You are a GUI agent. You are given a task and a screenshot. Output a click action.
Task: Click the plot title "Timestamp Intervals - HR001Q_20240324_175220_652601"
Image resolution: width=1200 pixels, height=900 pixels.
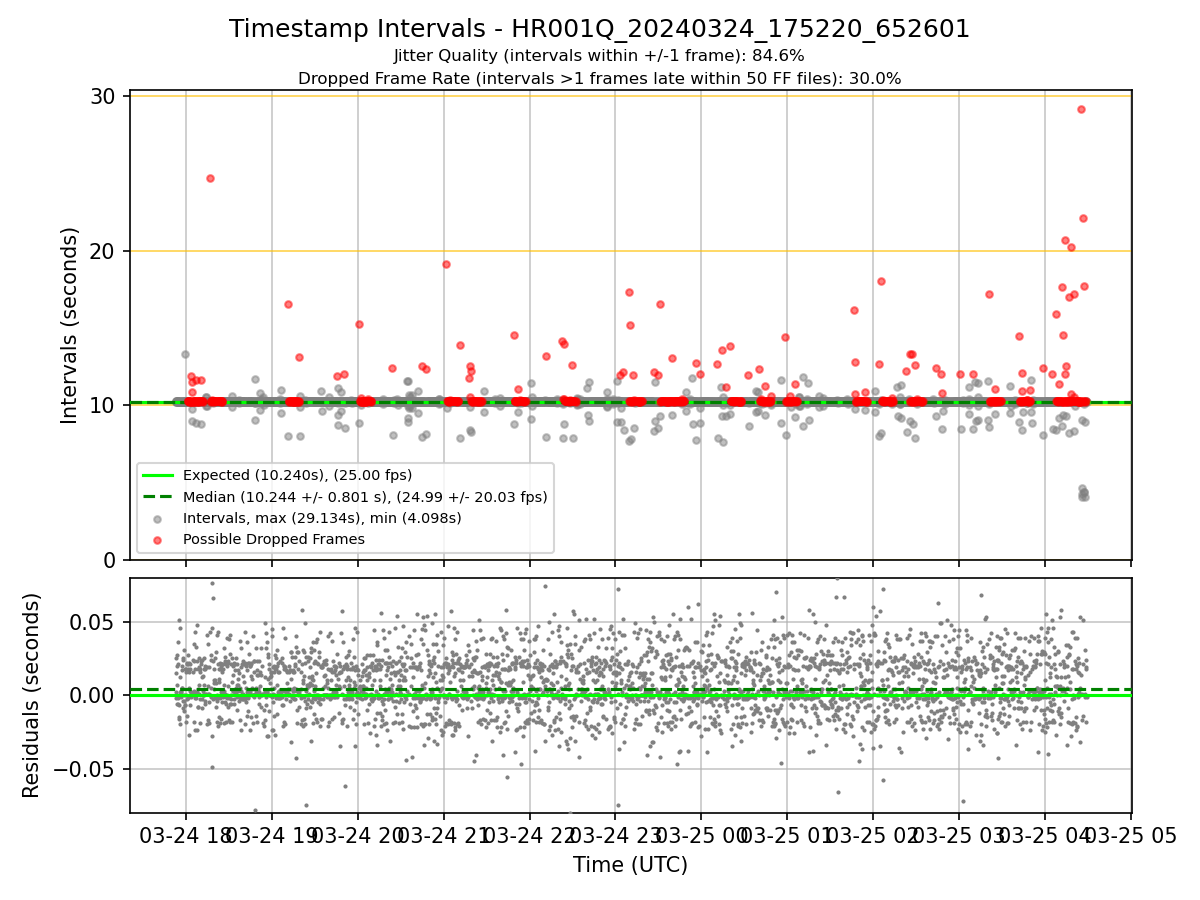click(x=599, y=29)
